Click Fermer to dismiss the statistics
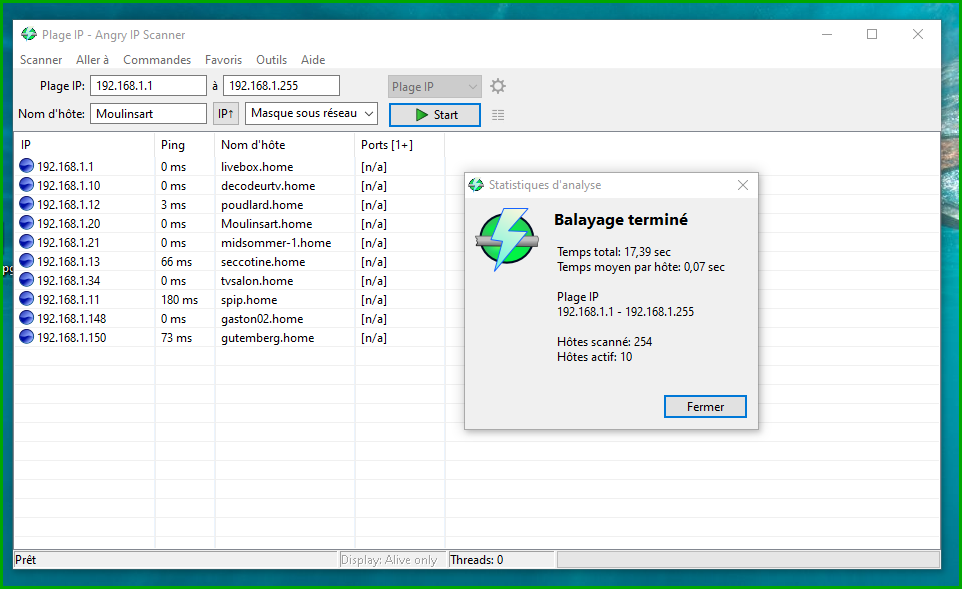Image resolution: width=962 pixels, height=589 pixels. [x=705, y=407]
